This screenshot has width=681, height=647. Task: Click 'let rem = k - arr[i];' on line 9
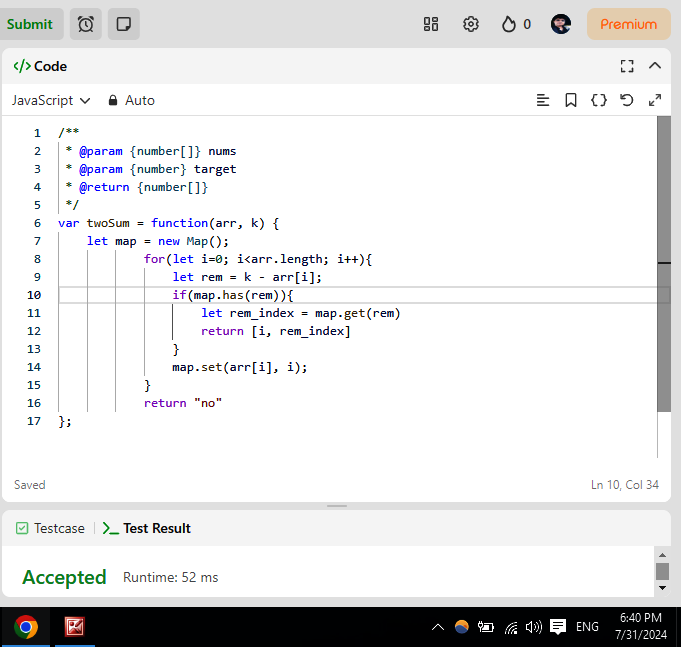pos(247,277)
